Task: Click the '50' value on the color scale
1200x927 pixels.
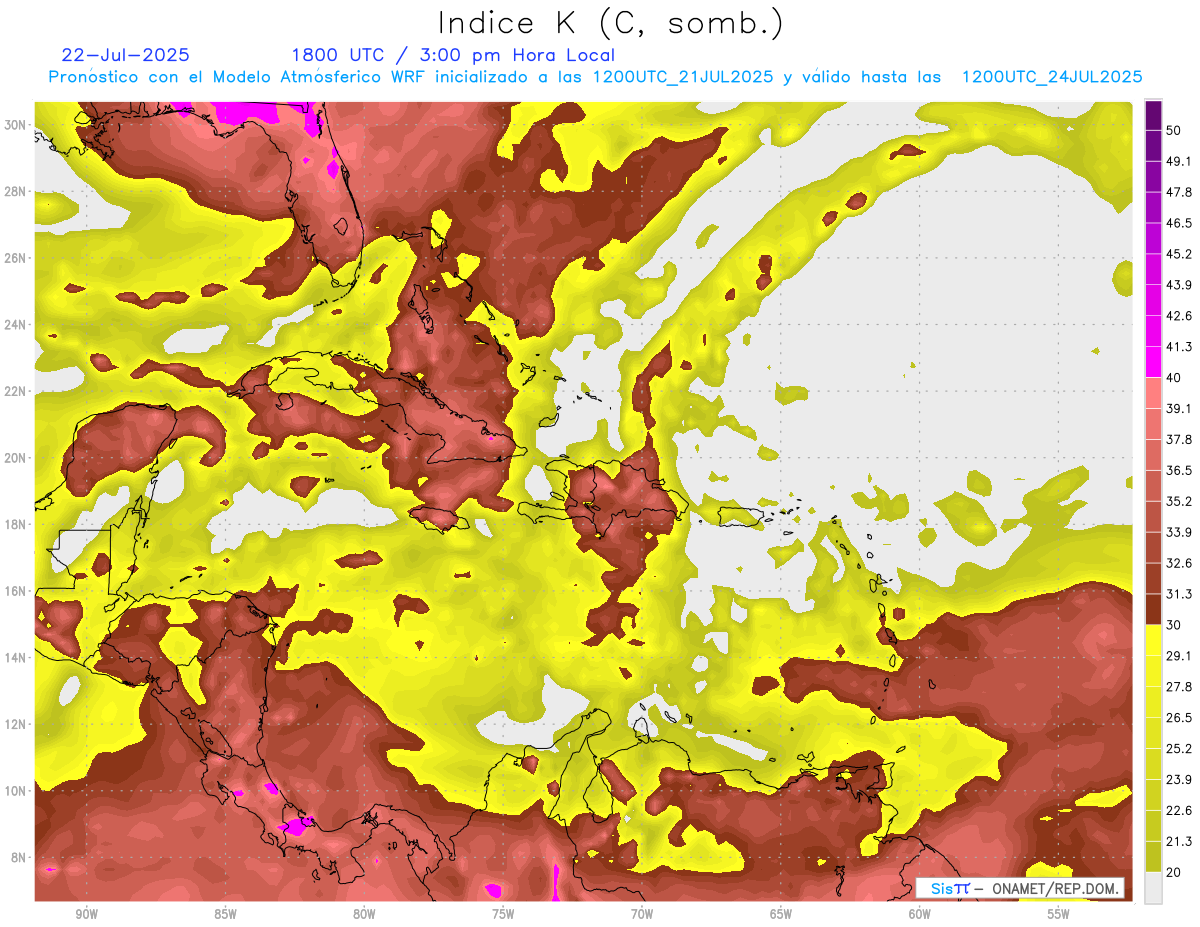Action: tap(1174, 131)
